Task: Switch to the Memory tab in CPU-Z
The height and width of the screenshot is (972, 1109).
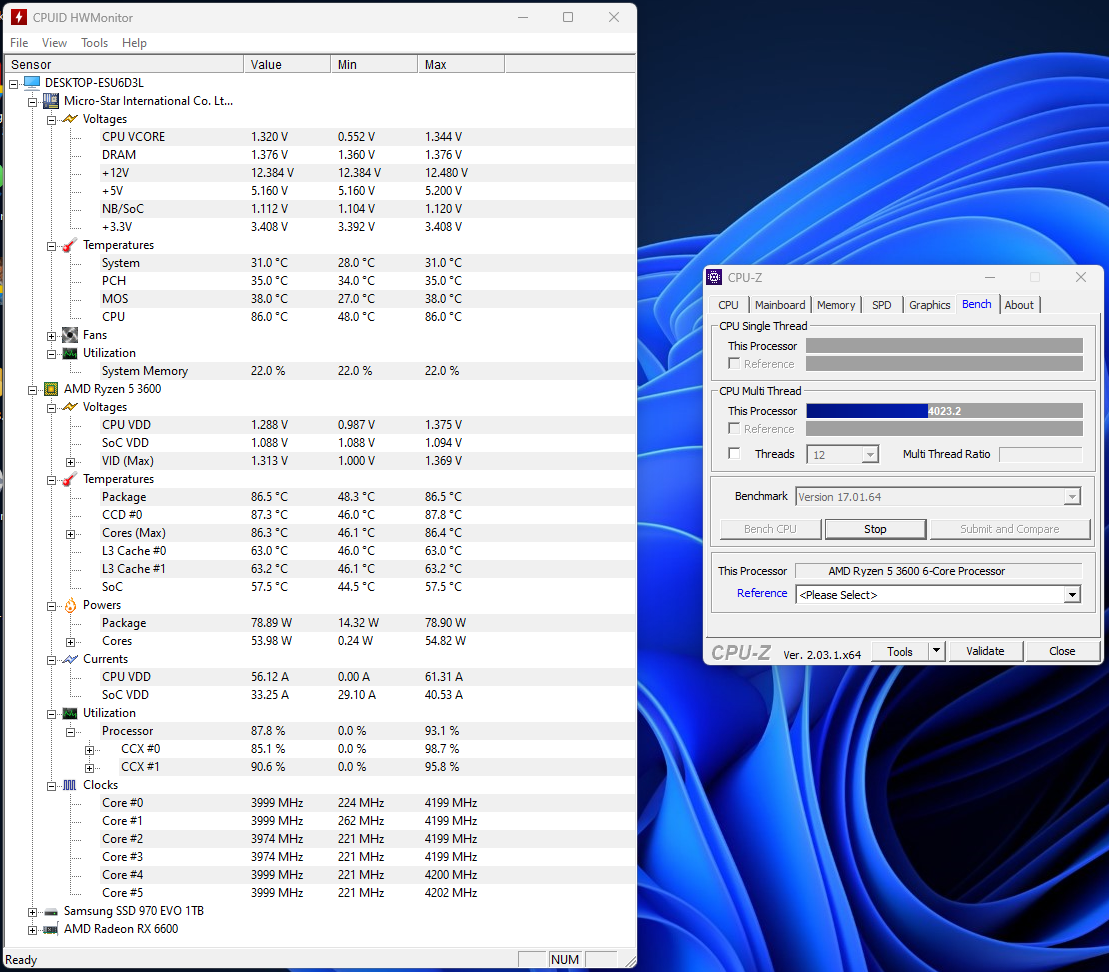Action: (x=835, y=305)
